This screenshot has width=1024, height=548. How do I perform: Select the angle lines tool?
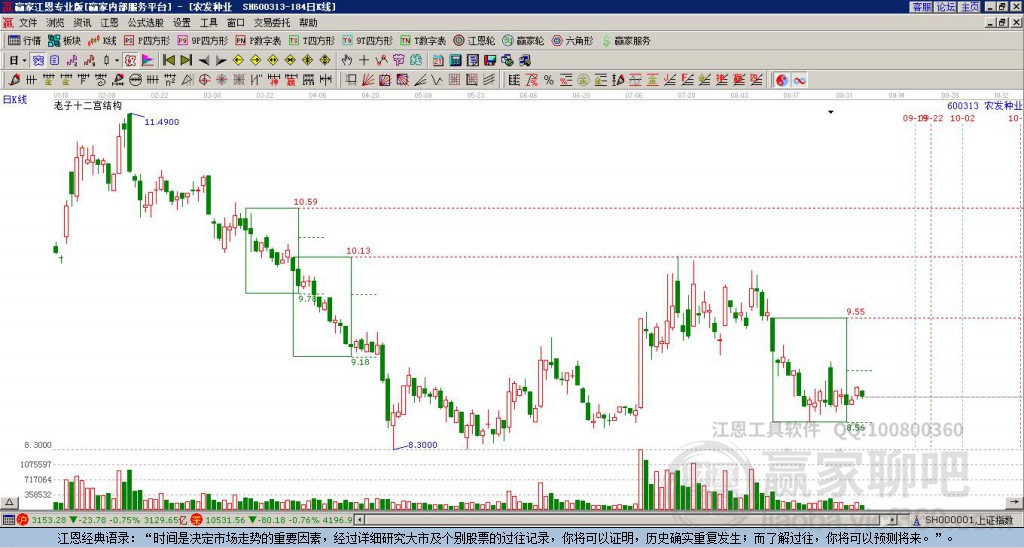420,80
